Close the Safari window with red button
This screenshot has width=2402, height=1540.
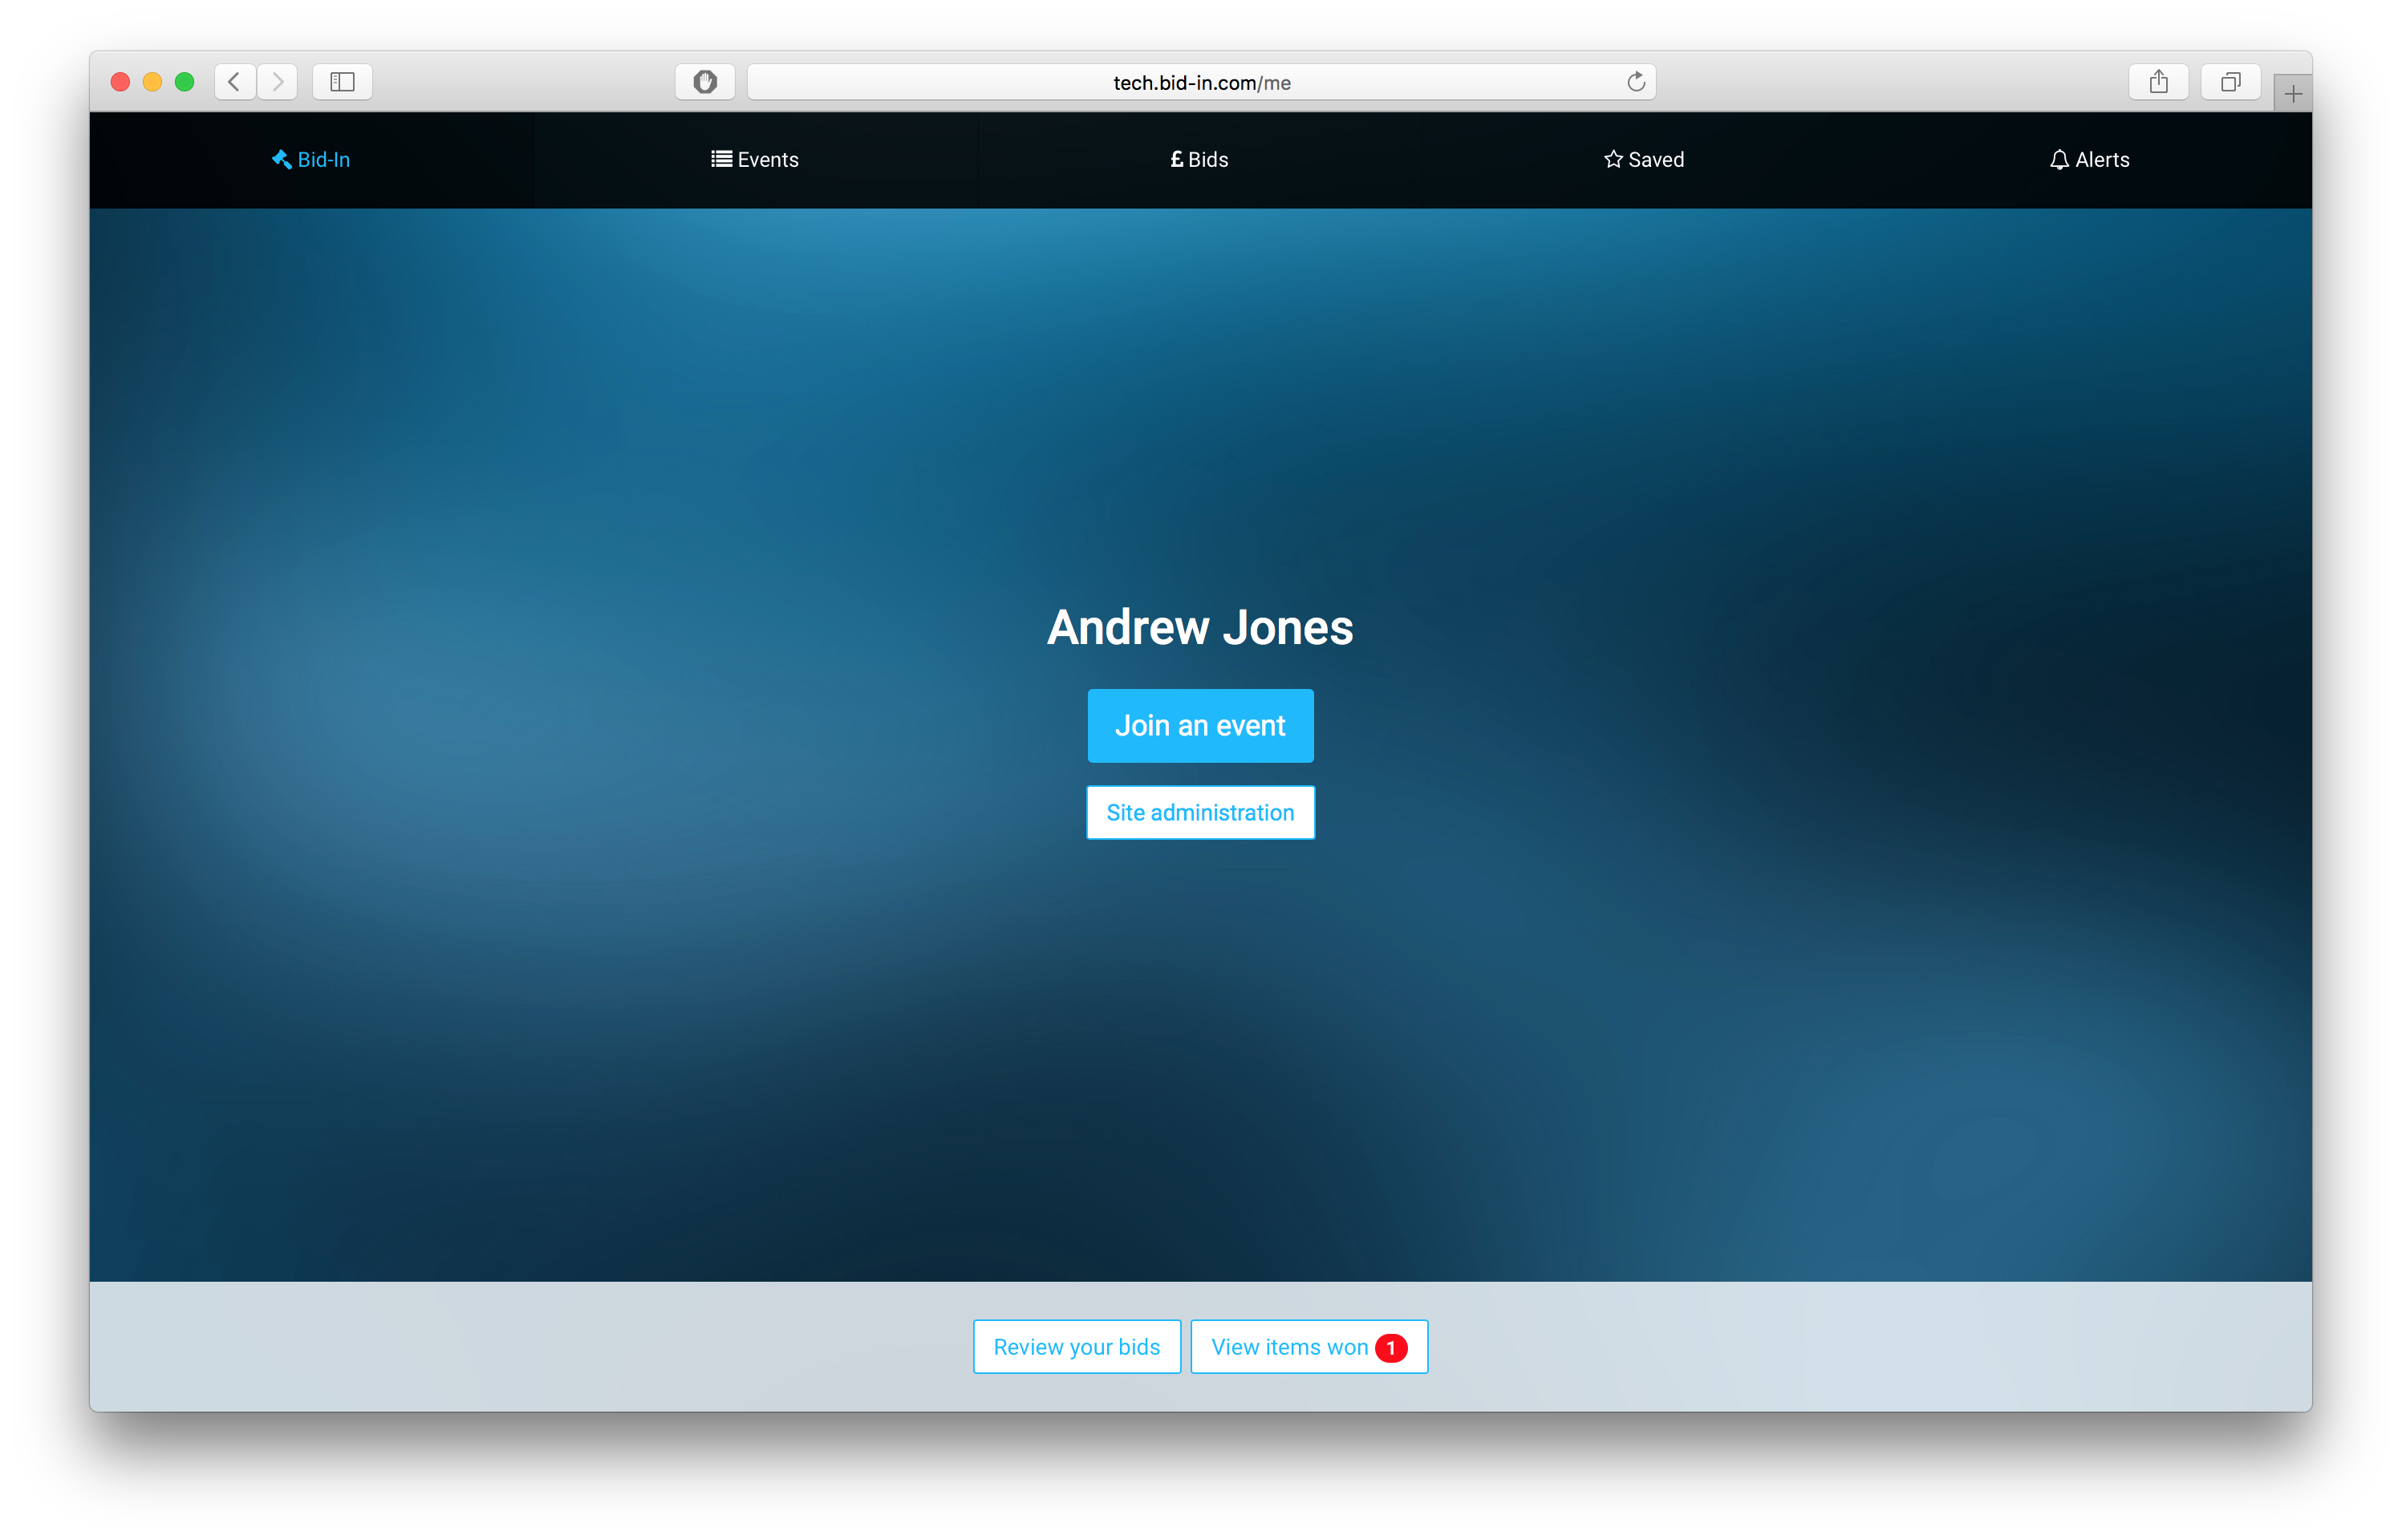[121, 82]
